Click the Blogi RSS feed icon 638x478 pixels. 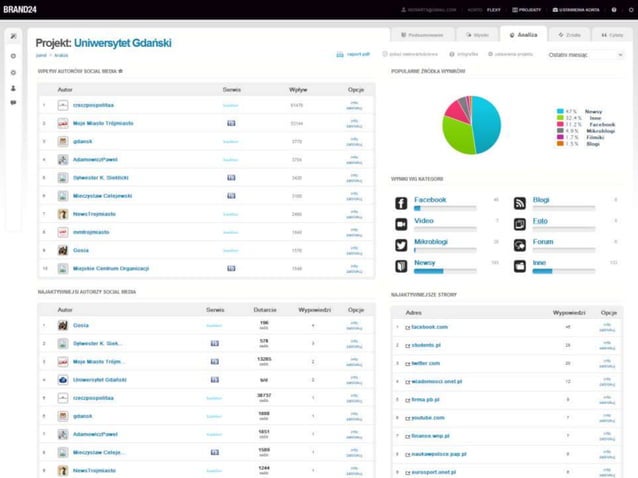point(520,203)
